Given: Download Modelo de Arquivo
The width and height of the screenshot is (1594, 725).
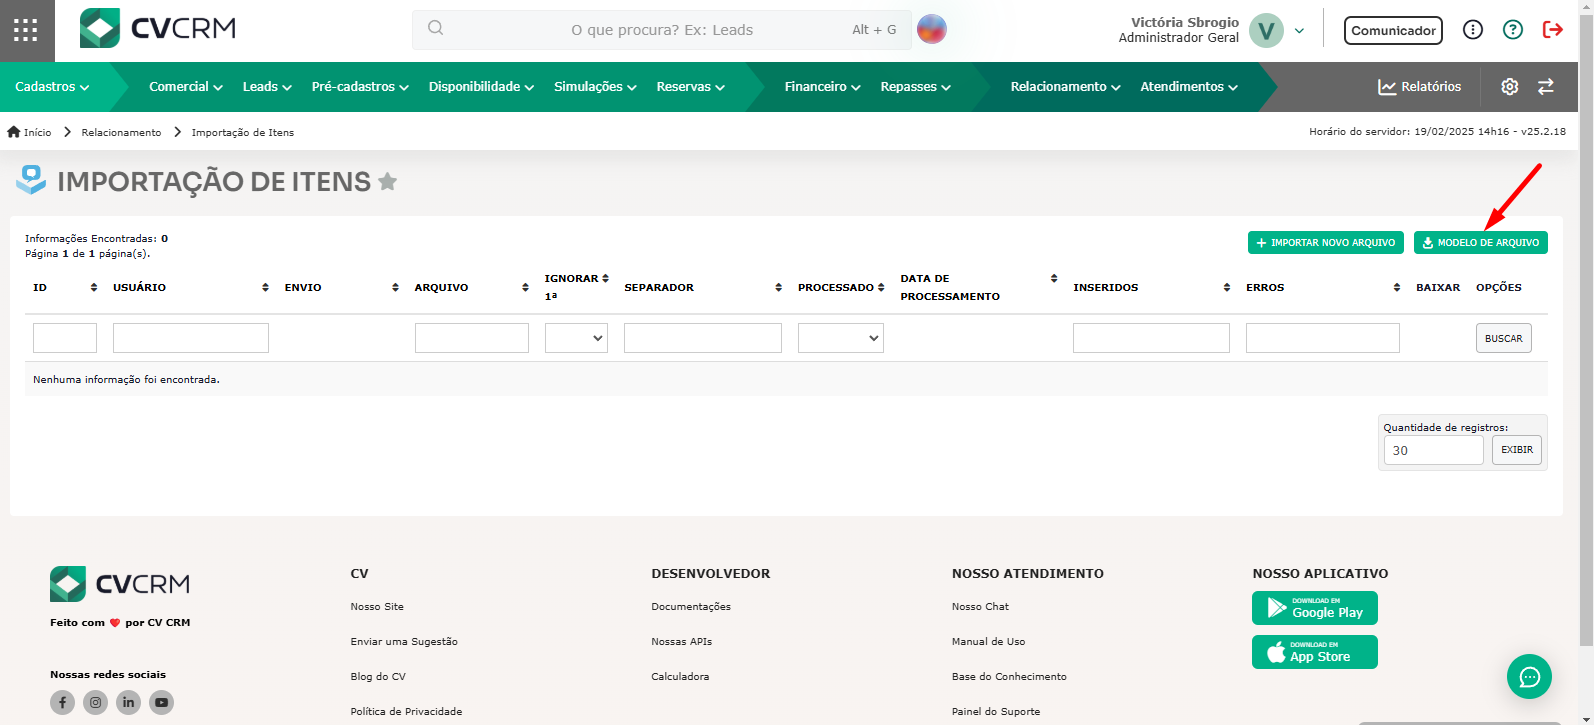Looking at the screenshot, I should (1480, 243).
